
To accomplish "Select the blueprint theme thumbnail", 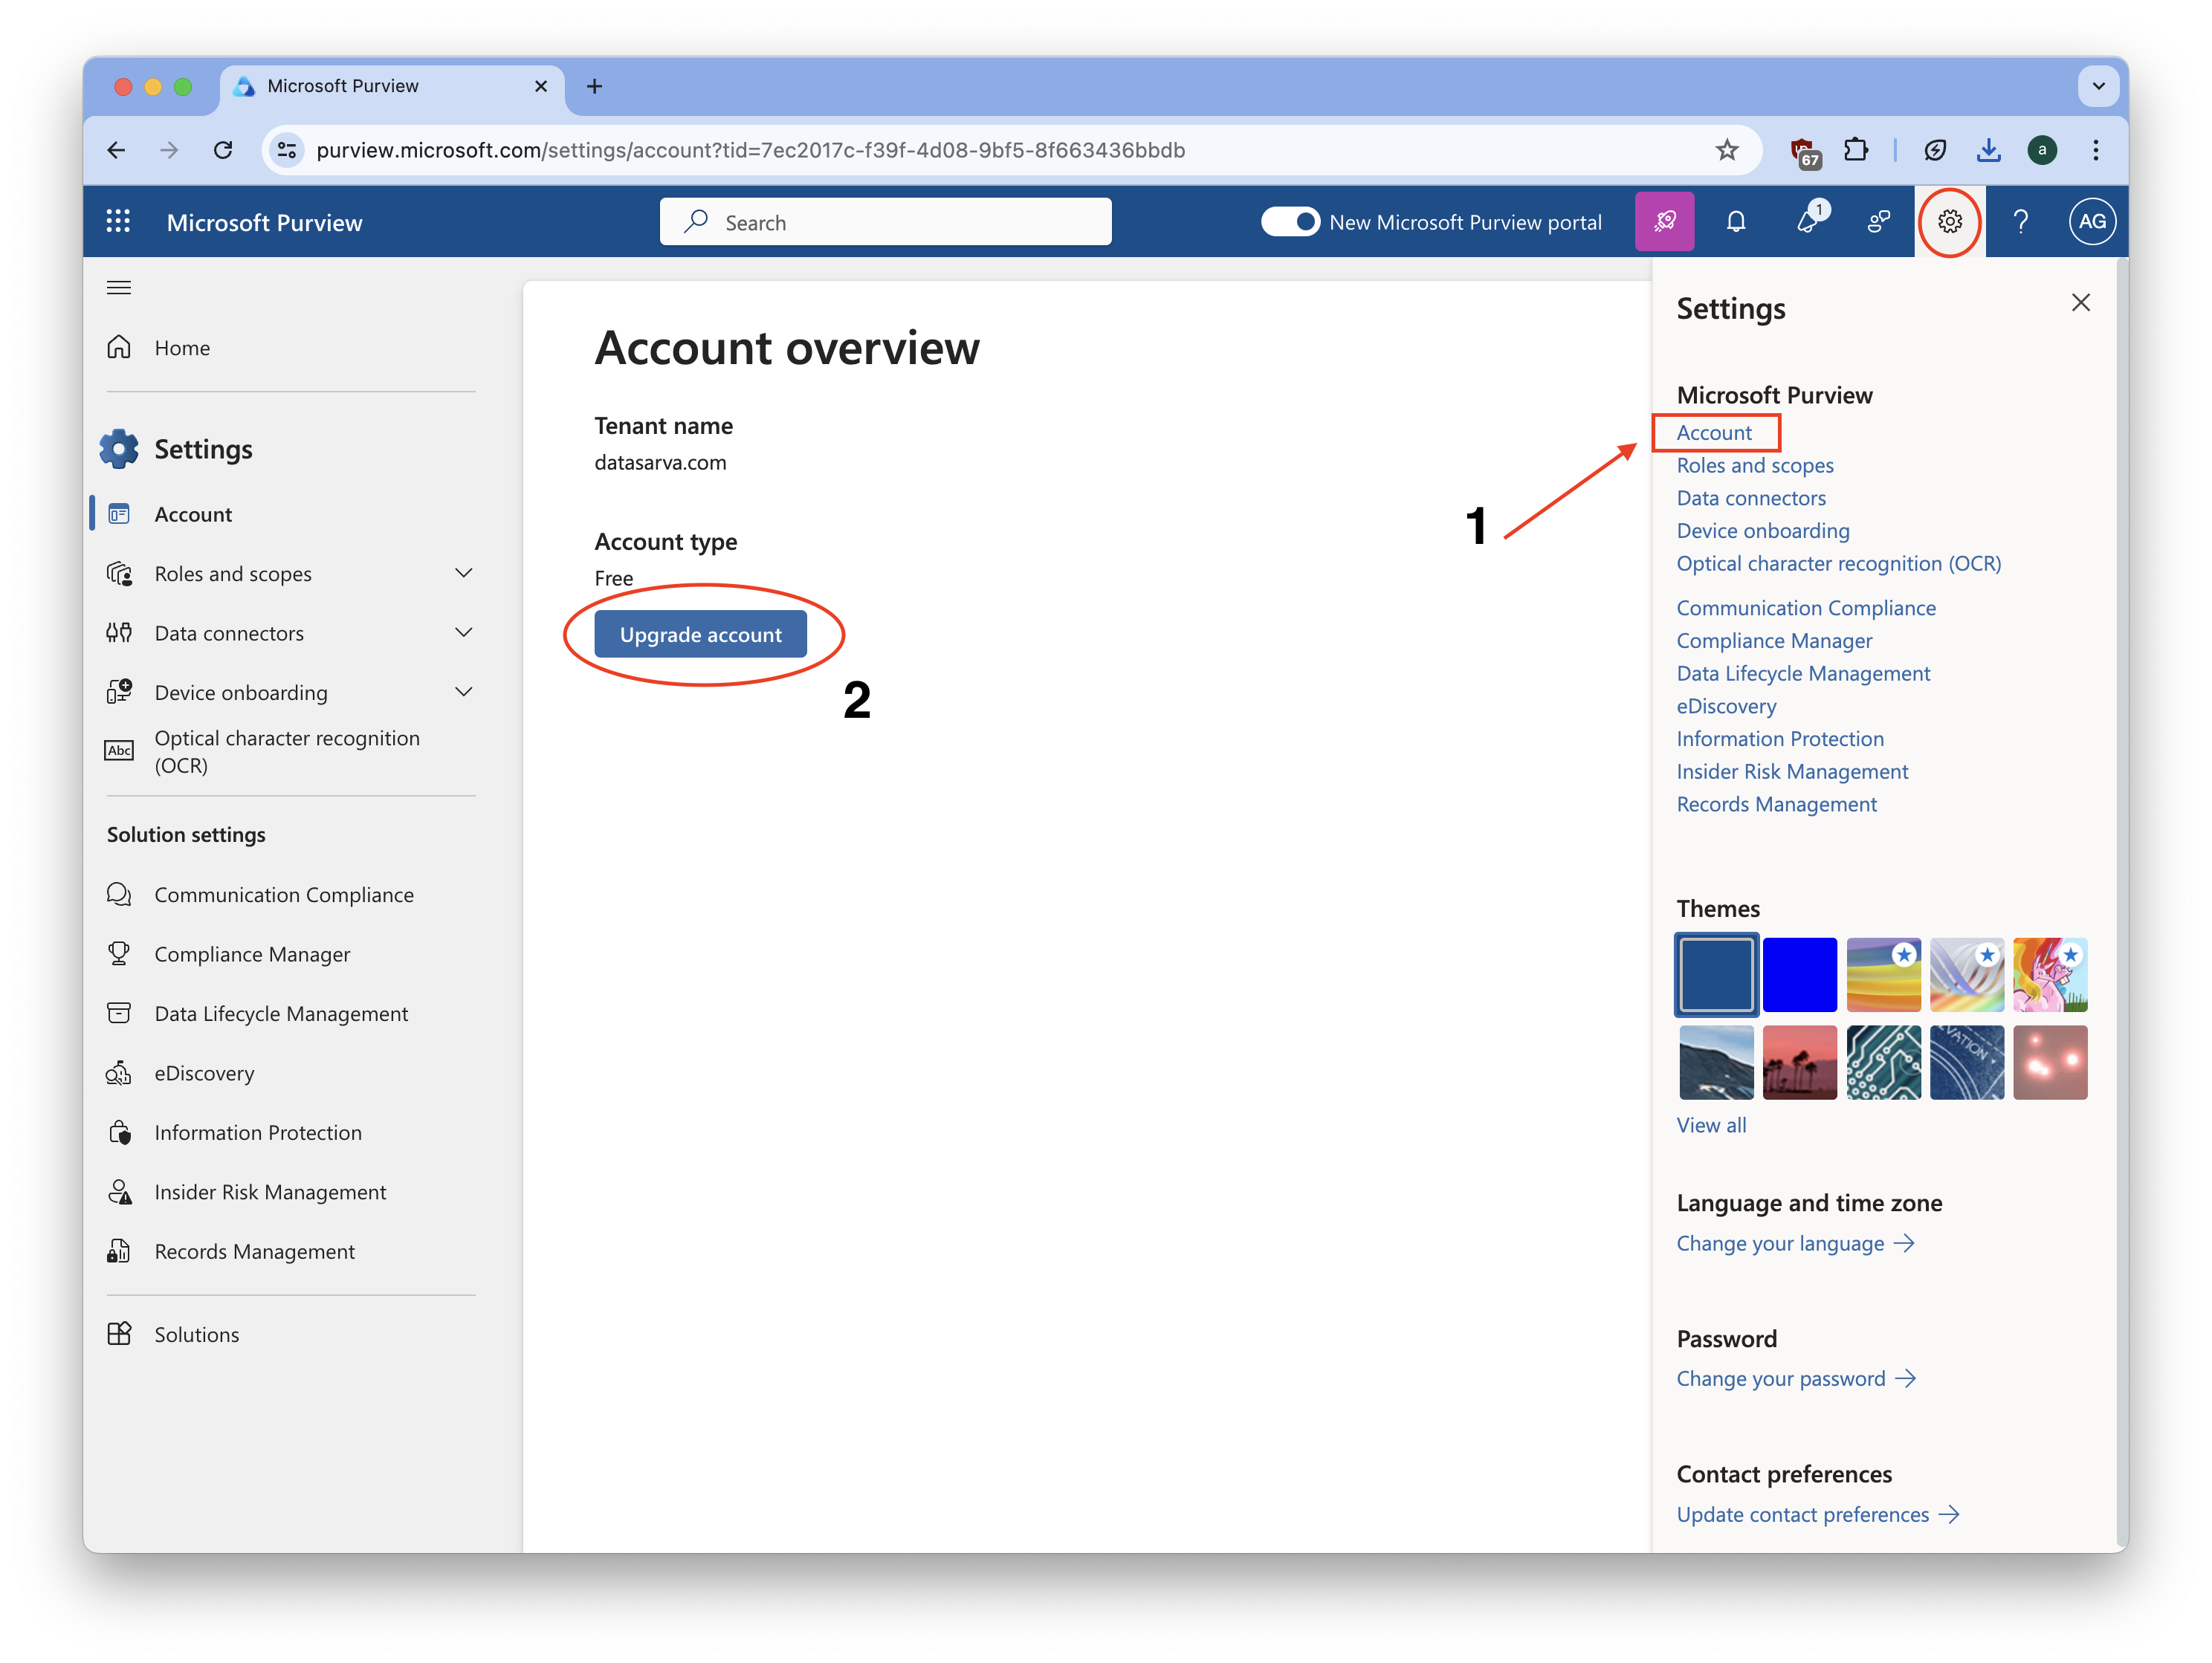I will (x=1966, y=1062).
